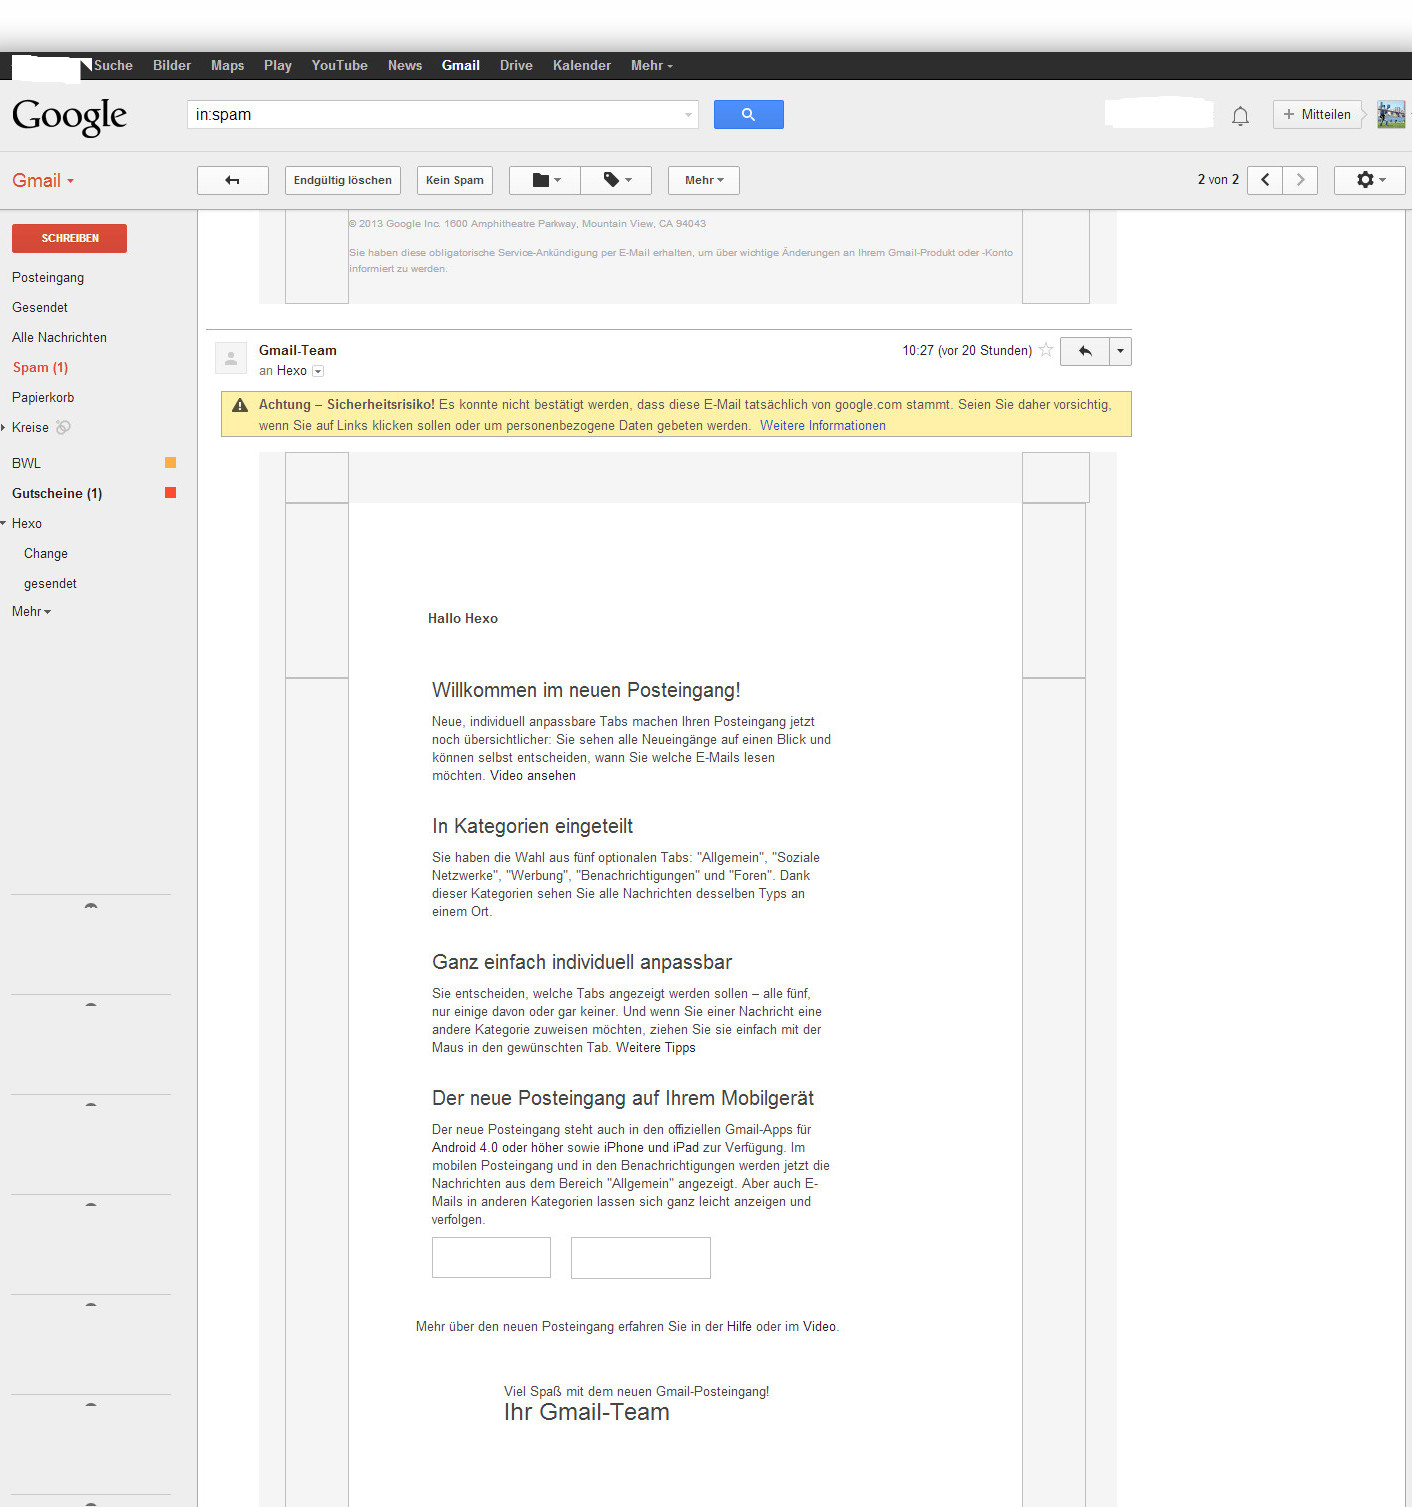The image size is (1412, 1507).
Task: Open more reply options dropdown arrow
Action: [x=1120, y=351]
